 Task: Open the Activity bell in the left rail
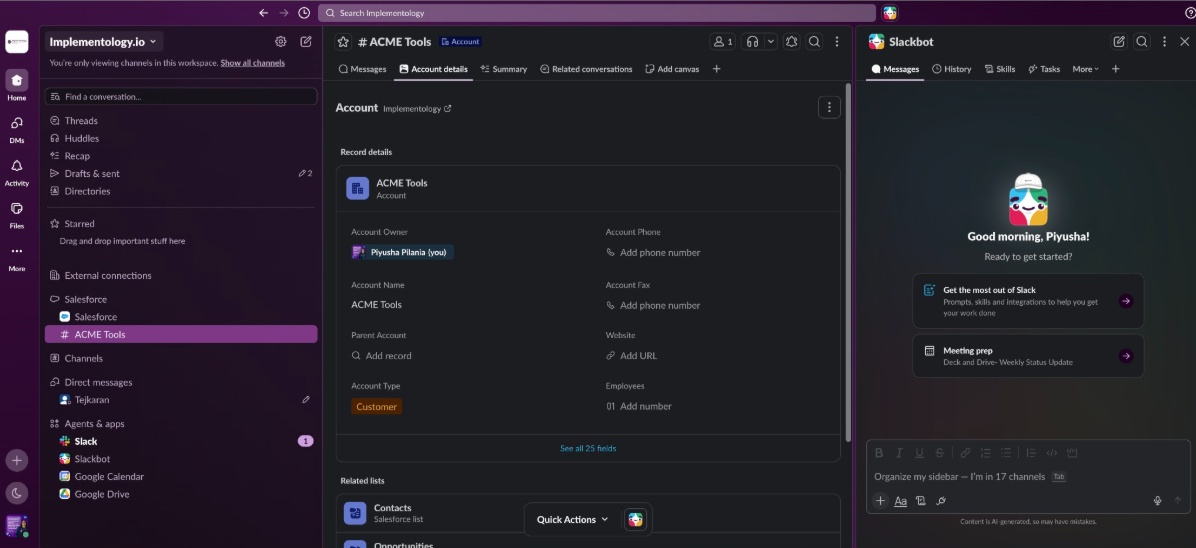click(17, 172)
